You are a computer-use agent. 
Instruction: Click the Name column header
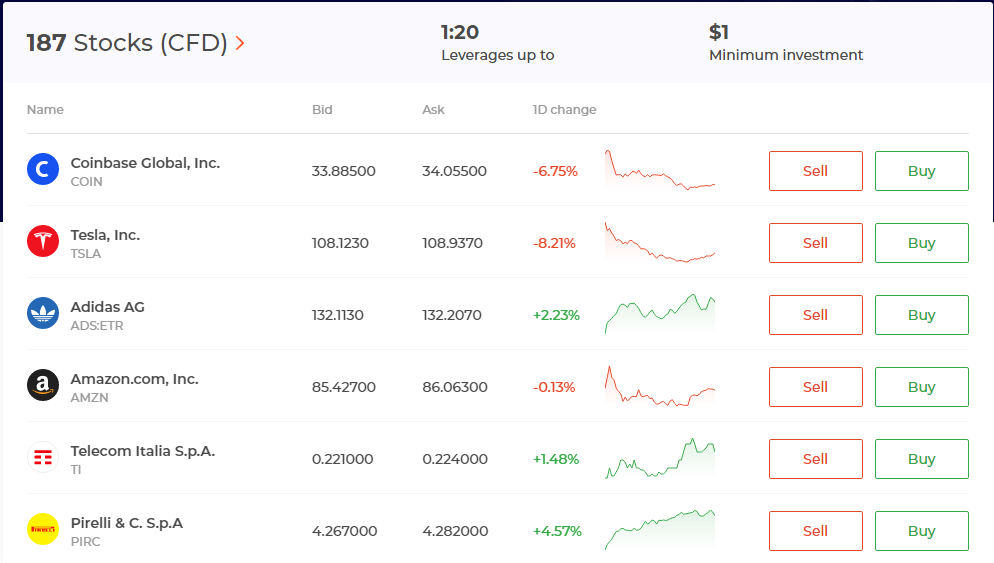click(x=45, y=110)
